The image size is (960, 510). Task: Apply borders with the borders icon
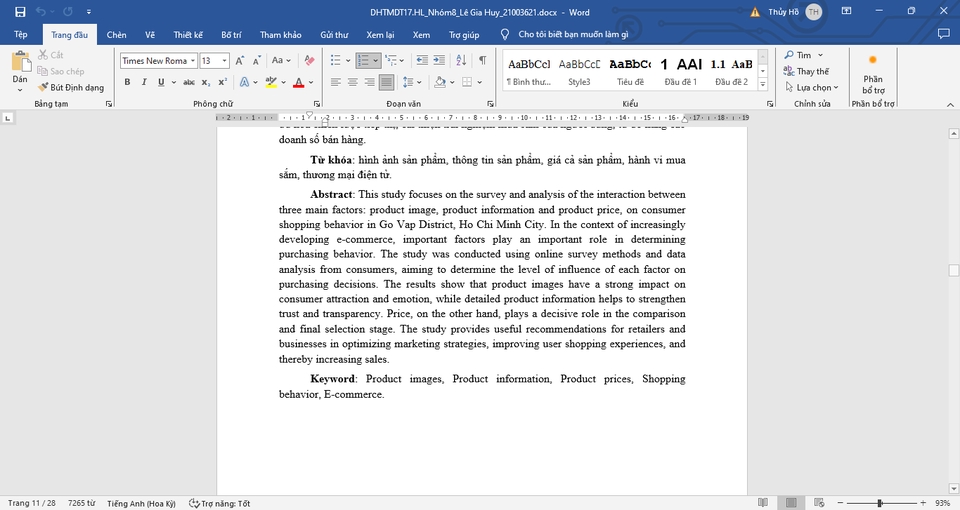pyautogui.click(x=467, y=82)
